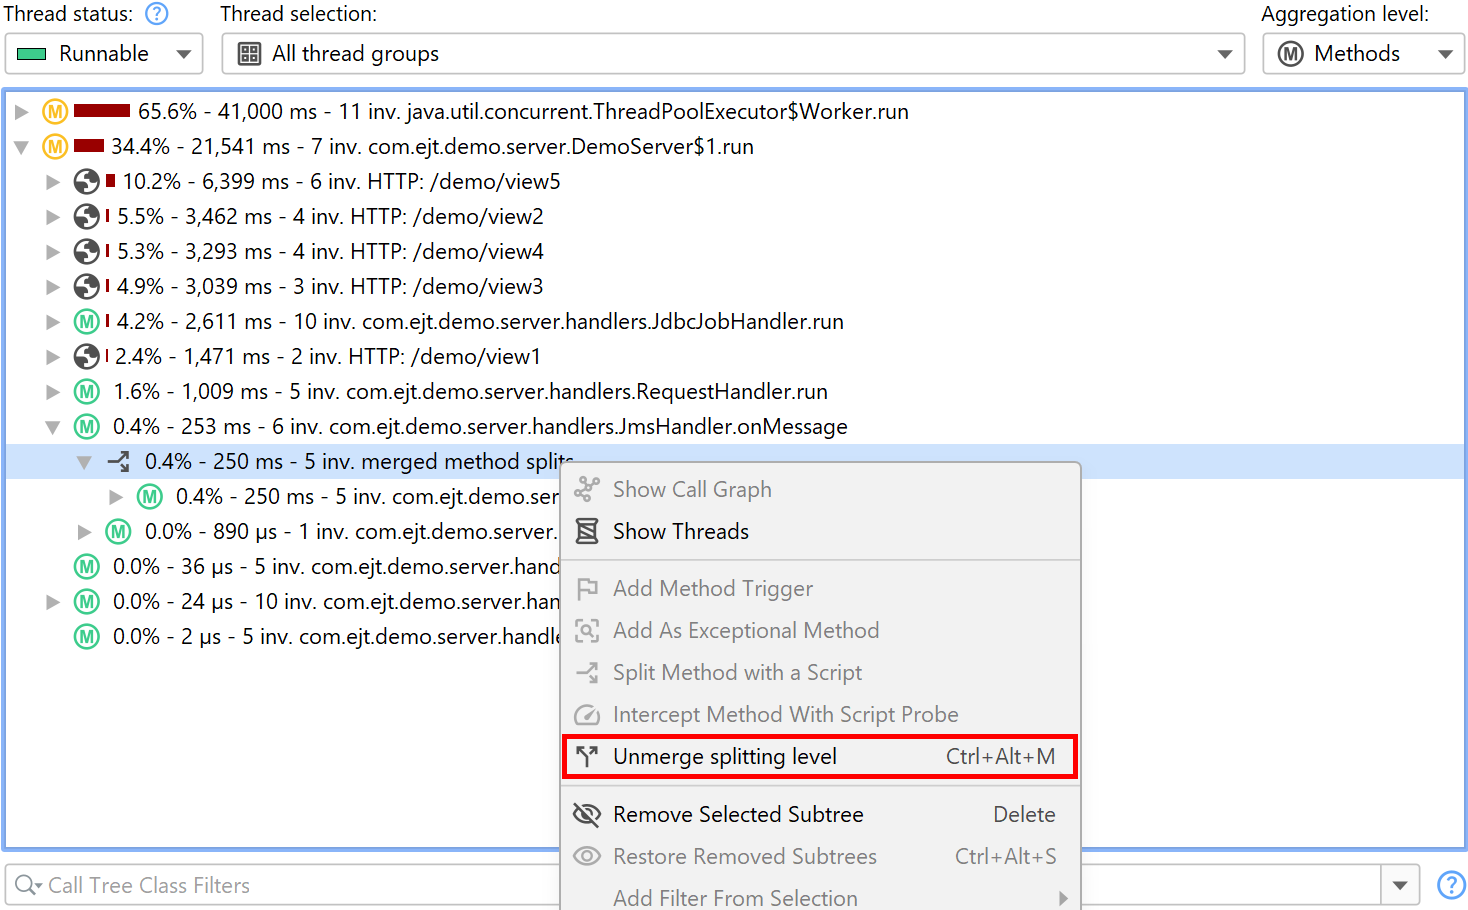Open the Thread status help icon
The height and width of the screenshot is (910, 1468).
(157, 14)
